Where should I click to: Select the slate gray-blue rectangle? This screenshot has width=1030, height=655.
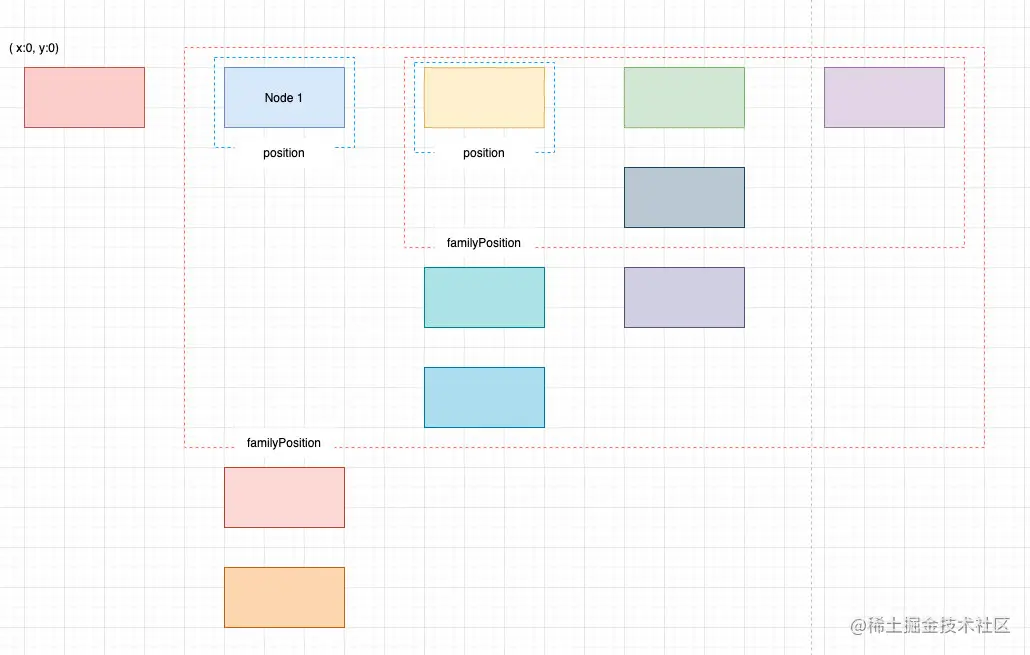pos(684,197)
